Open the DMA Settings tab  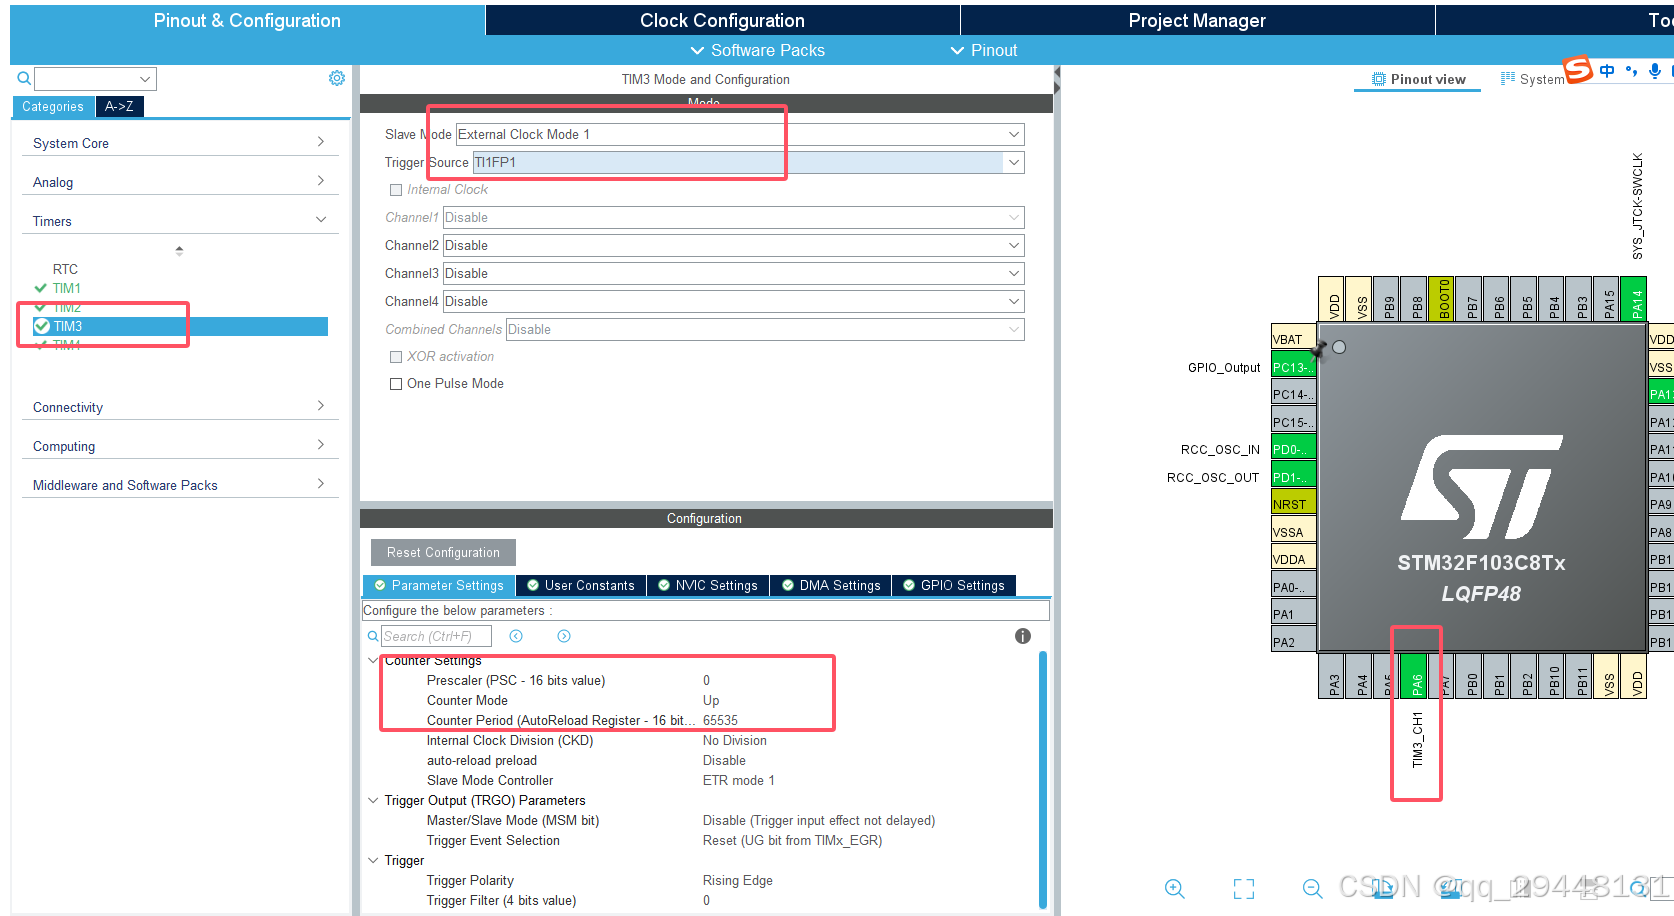[x=831, y=585]
